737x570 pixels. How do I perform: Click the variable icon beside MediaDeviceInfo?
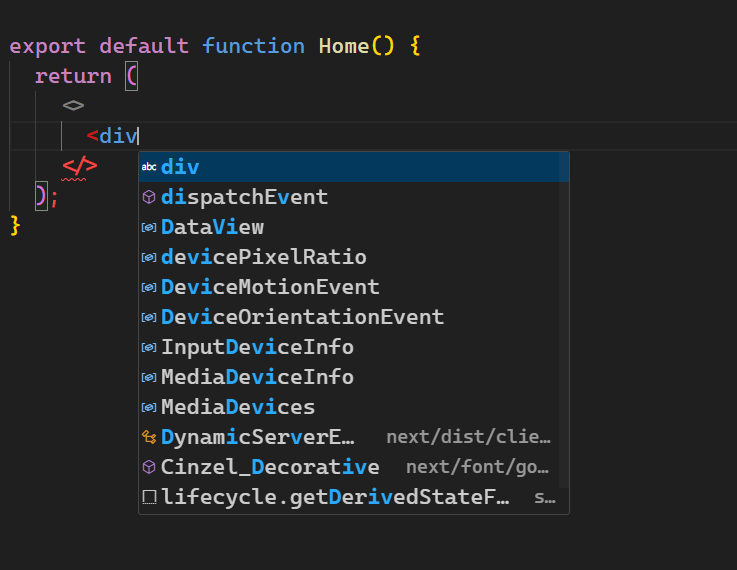(x=149, y=378)
